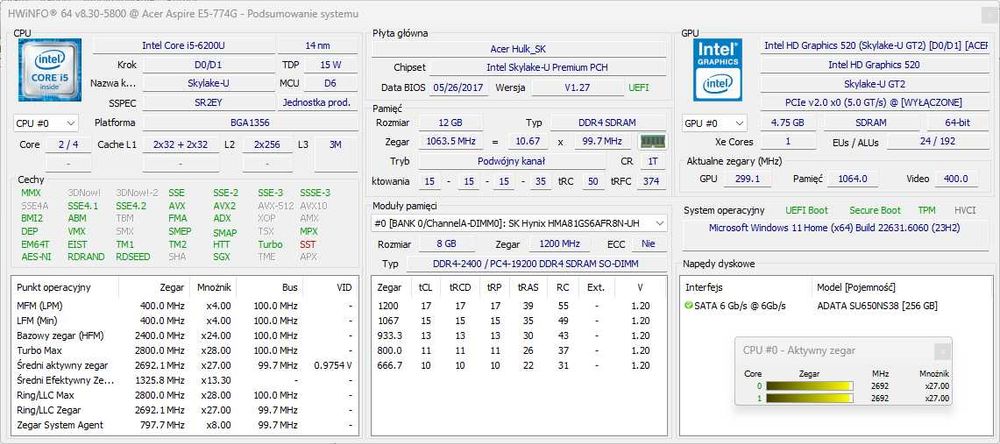Click the HVCI indicator
Viewport: 1000px width, 444px height.
(965, 210)
